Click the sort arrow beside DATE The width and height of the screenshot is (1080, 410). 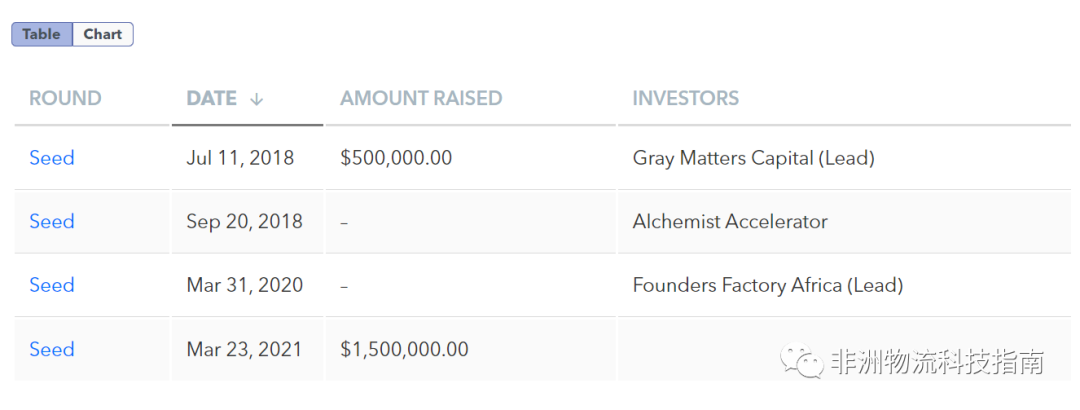pyautogui.click(x=257, y=99)
